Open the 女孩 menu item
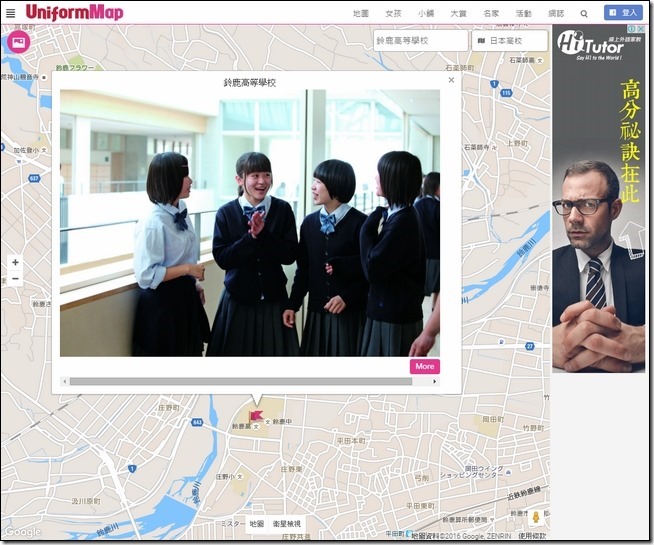Image resolution: width=654 pixels, height=545 pixels. (394, 14)
